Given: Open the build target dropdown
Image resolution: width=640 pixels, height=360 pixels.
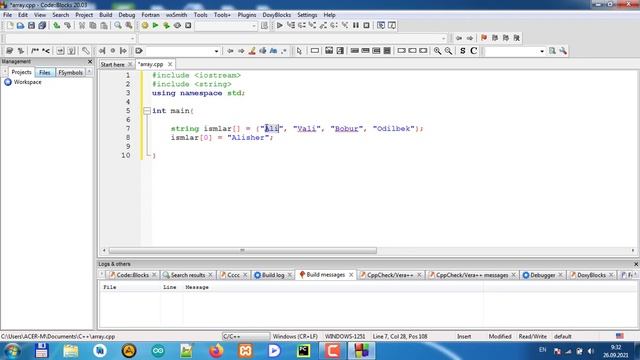Looking at the screenshot, I should [226, 26].
